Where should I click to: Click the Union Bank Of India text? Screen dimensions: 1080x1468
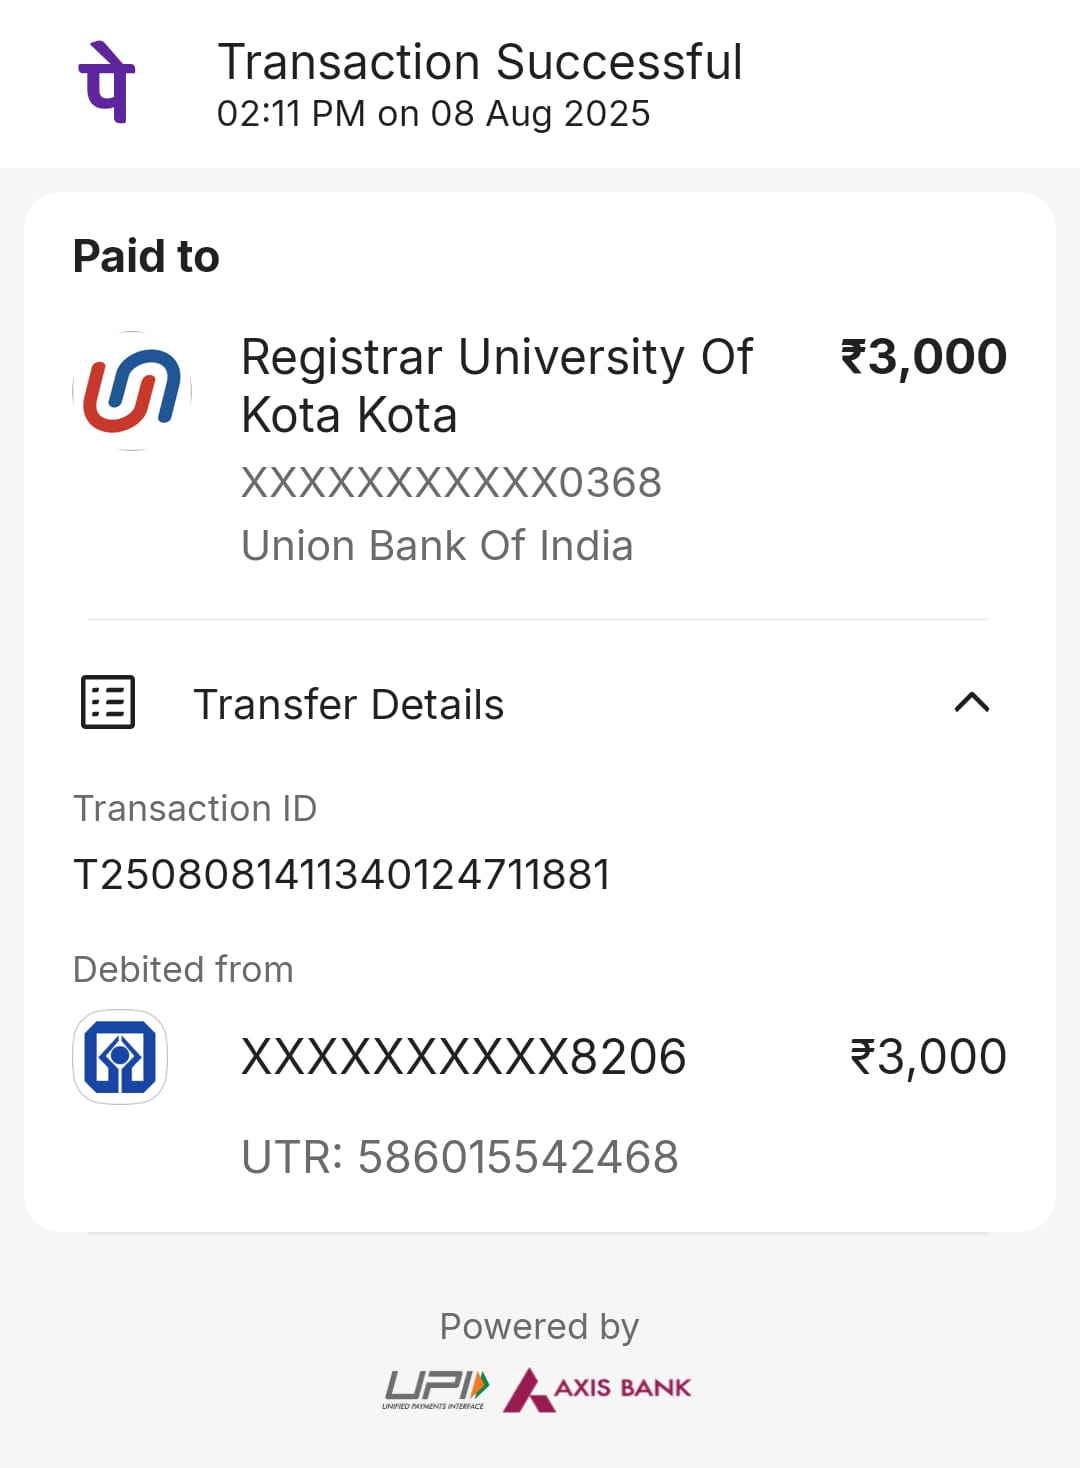(x=437, y=546)
